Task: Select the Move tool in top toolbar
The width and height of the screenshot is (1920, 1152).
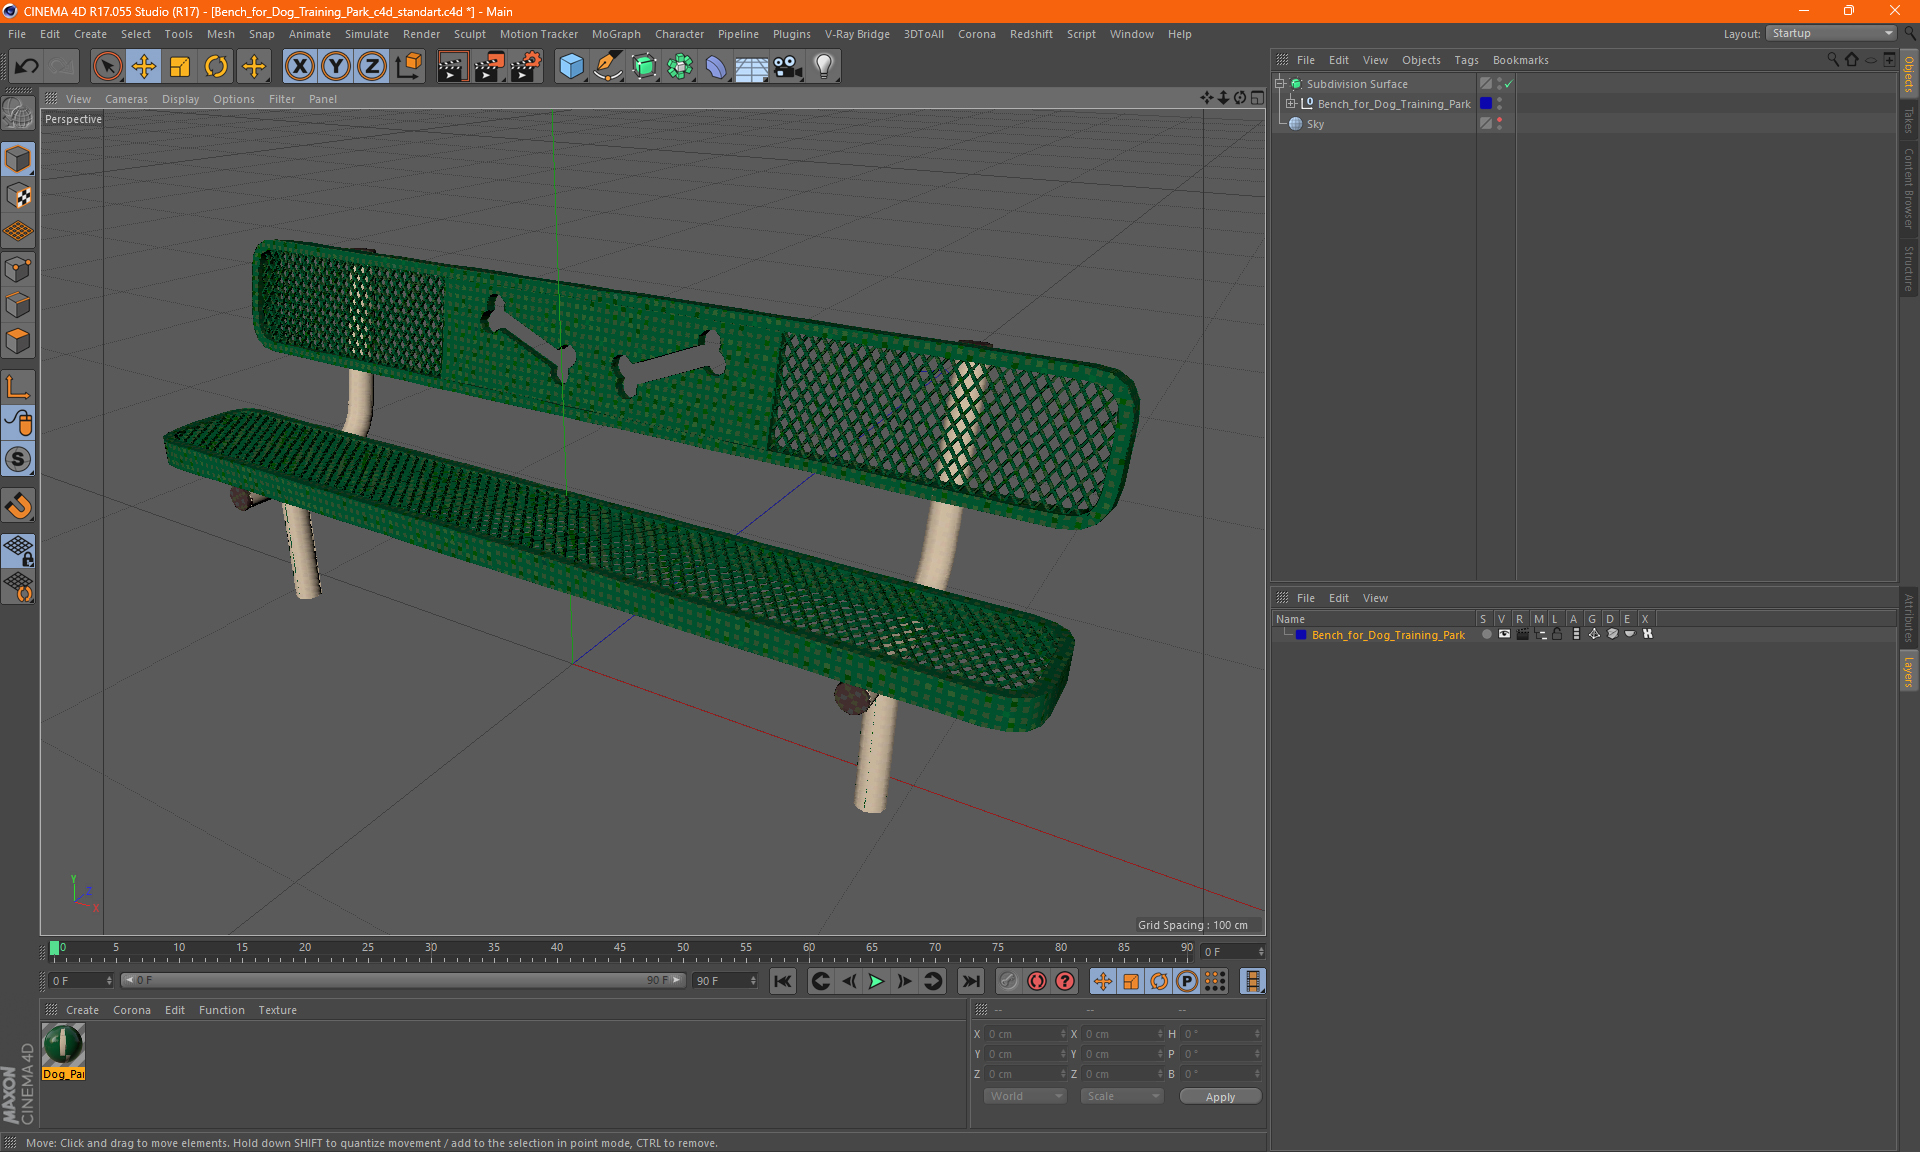Action: coord(144,67)
